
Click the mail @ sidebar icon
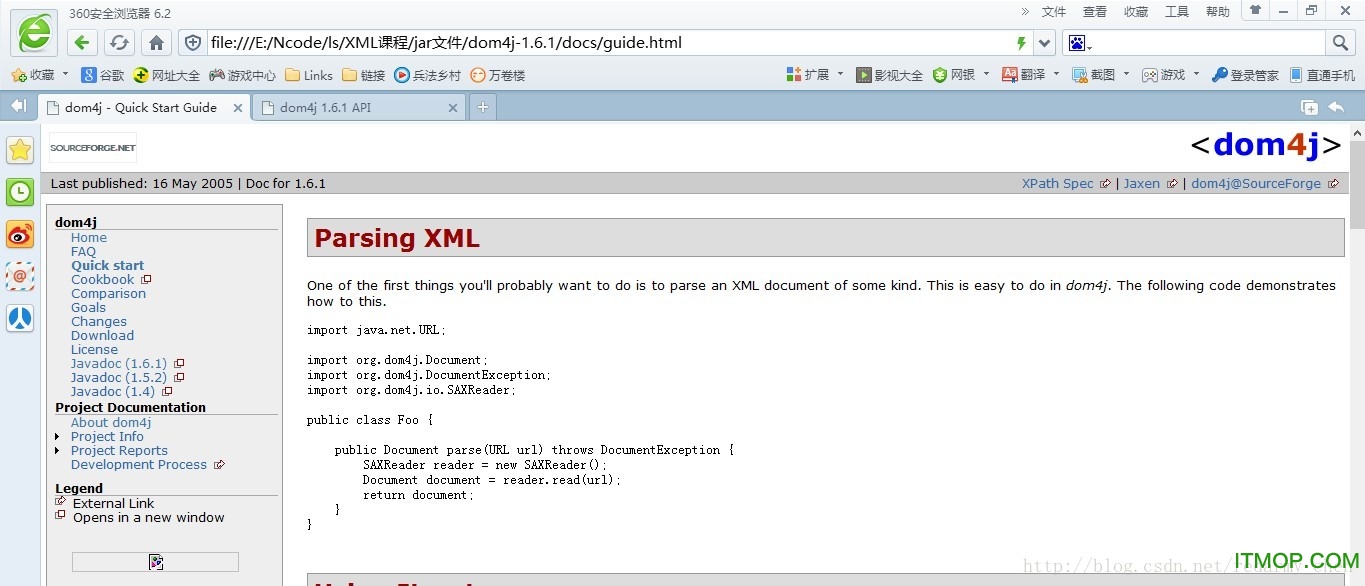(20, 276)
